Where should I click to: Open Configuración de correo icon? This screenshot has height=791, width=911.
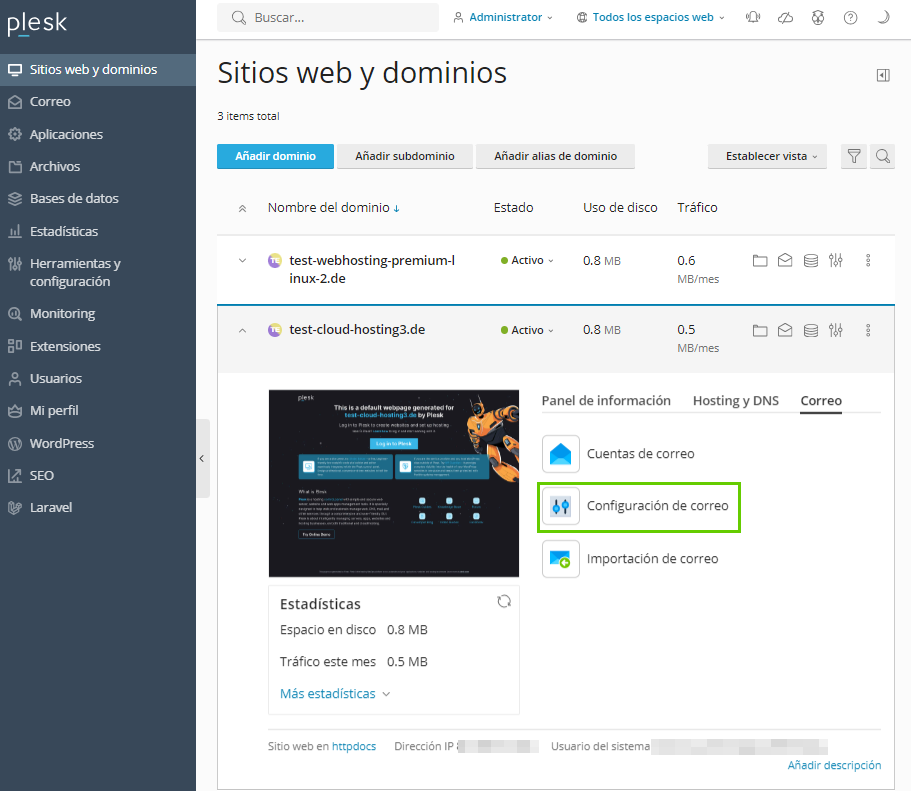pyautogui.click(x=560, y=507)
